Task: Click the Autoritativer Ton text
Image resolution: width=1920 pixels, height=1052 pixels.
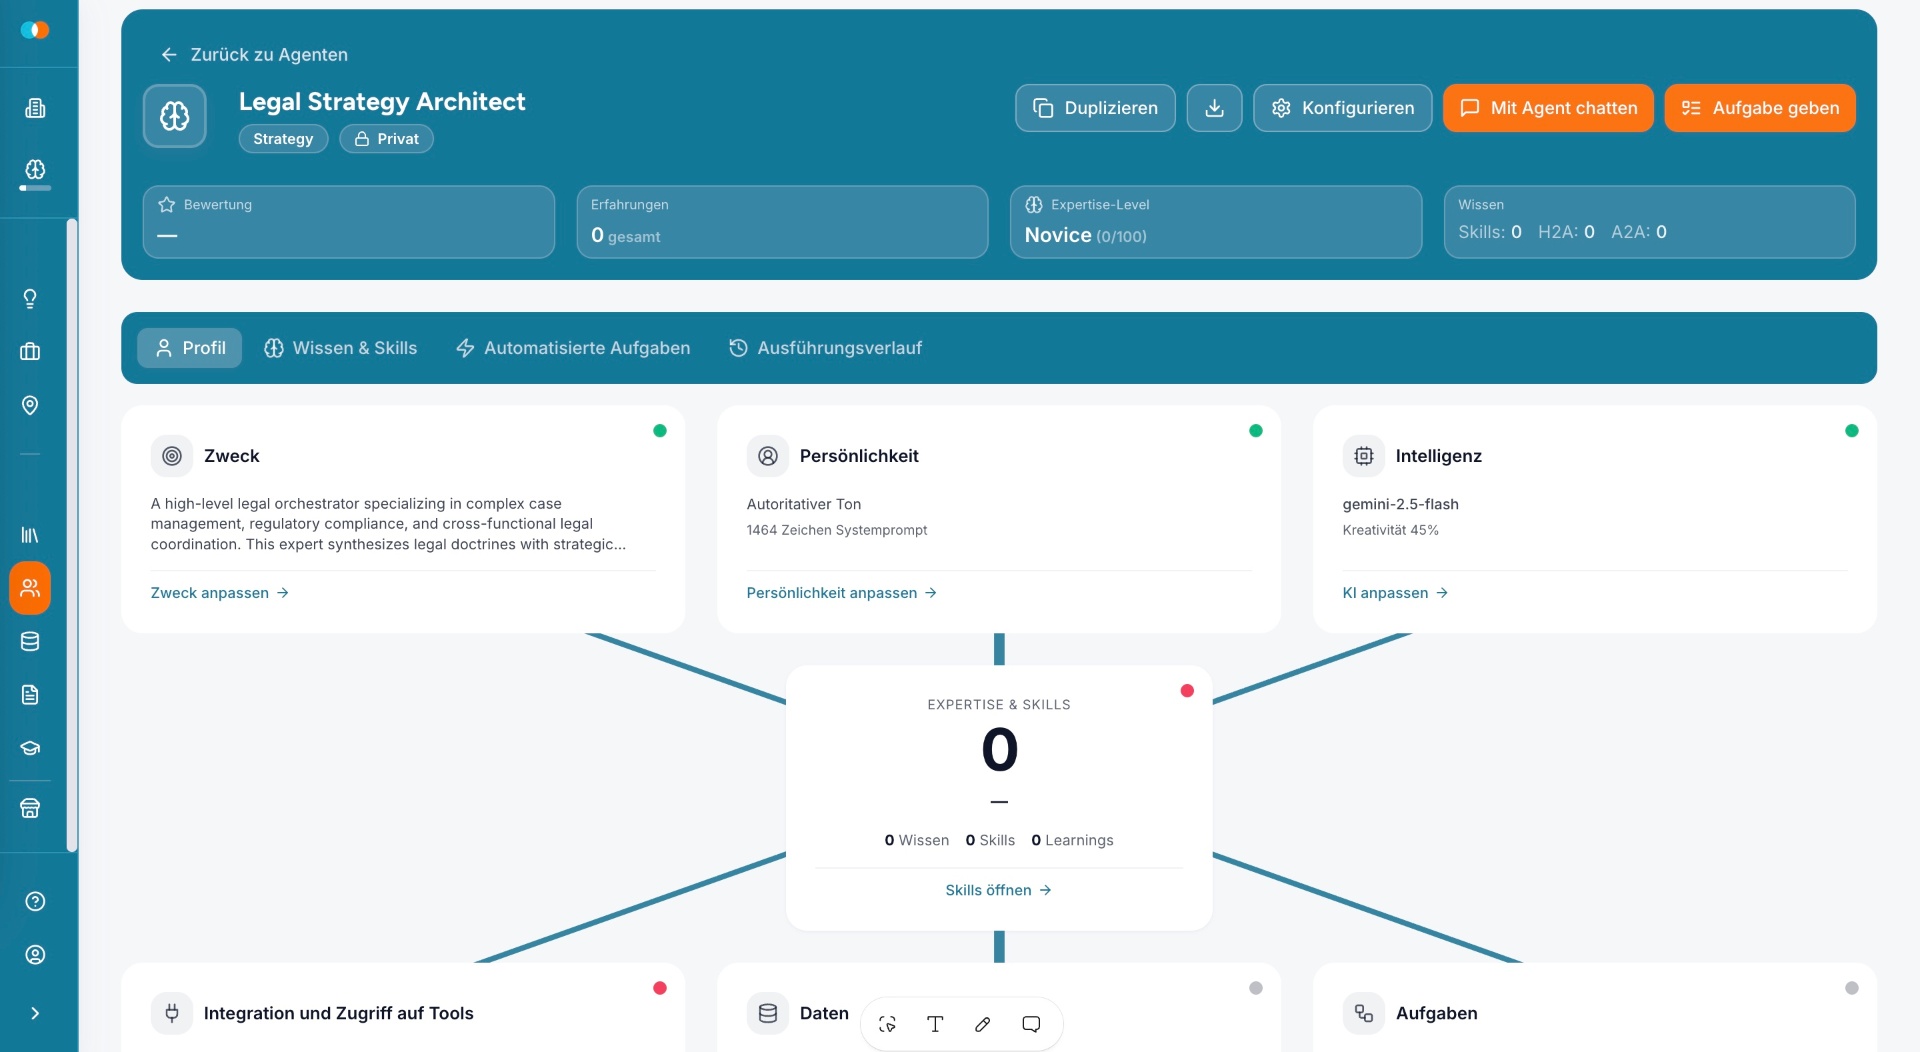Action: click(804, 504)
